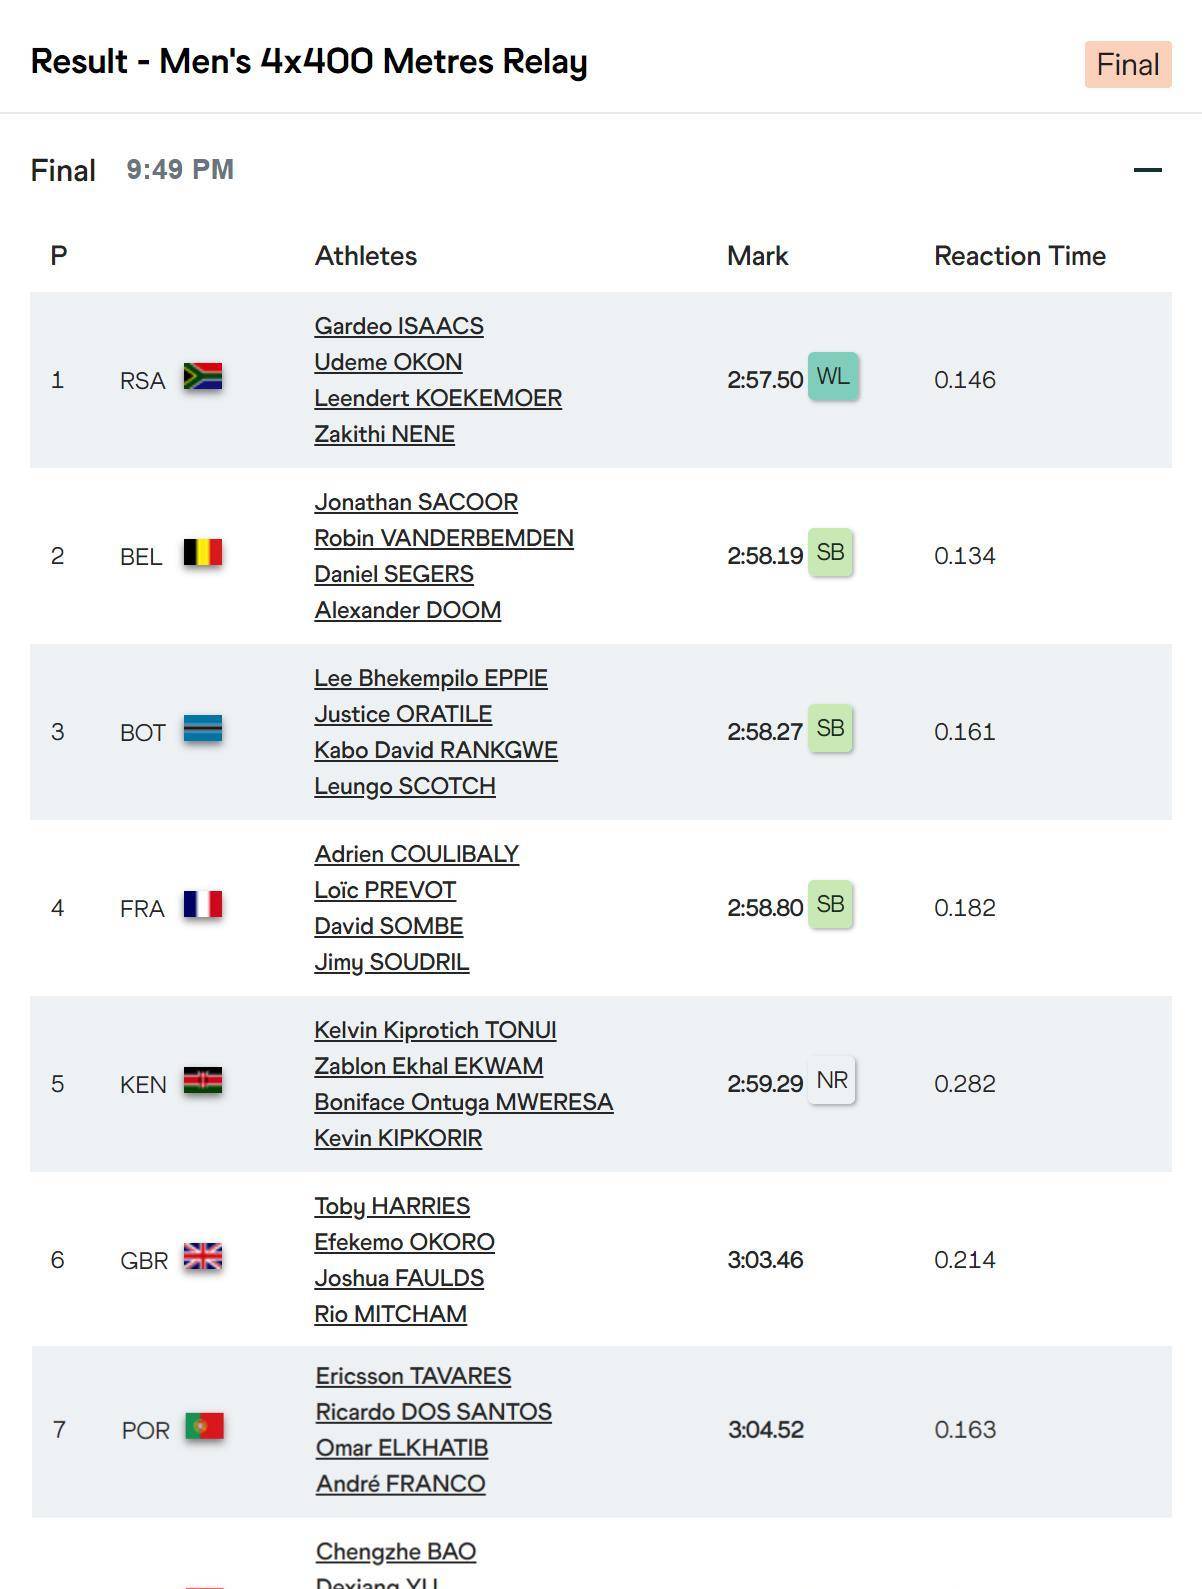Click the Portugal flag icon
Viewport: 1202px width, 1589px height.
point(204,1428)
